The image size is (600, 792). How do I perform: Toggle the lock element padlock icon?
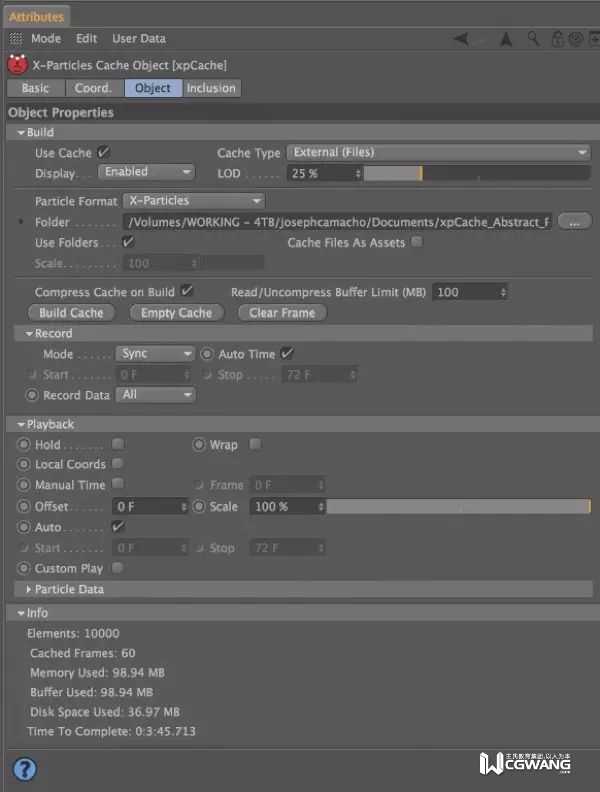coord(557,39)
